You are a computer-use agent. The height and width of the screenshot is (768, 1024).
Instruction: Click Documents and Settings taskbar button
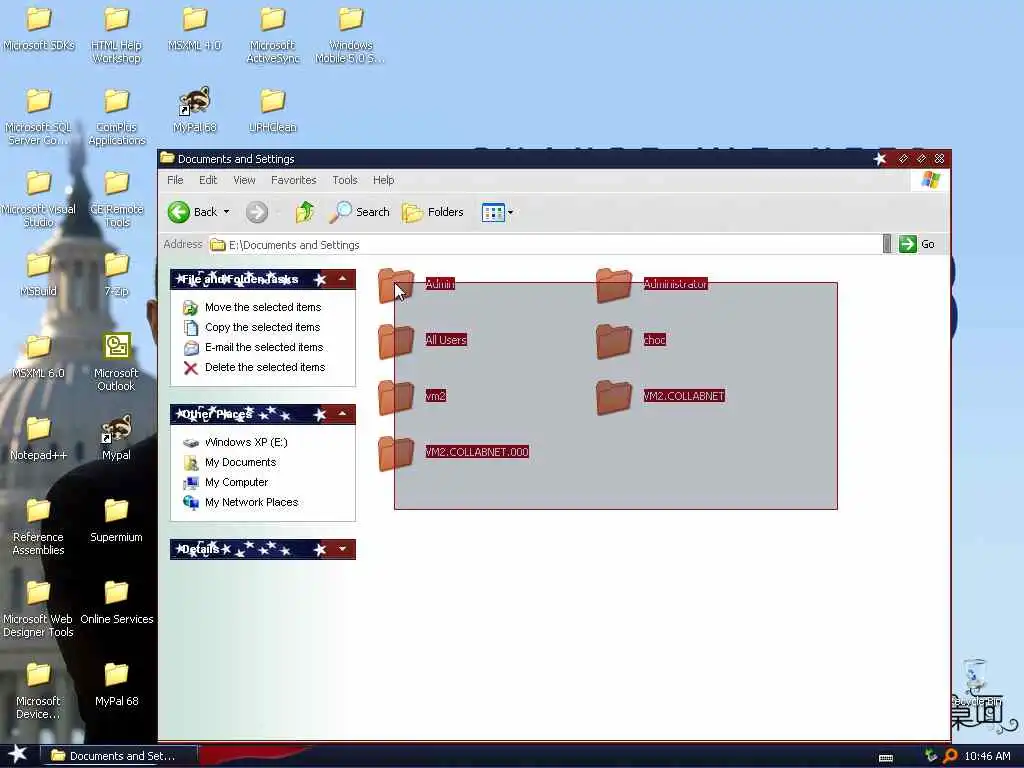(x=119, y=756)
